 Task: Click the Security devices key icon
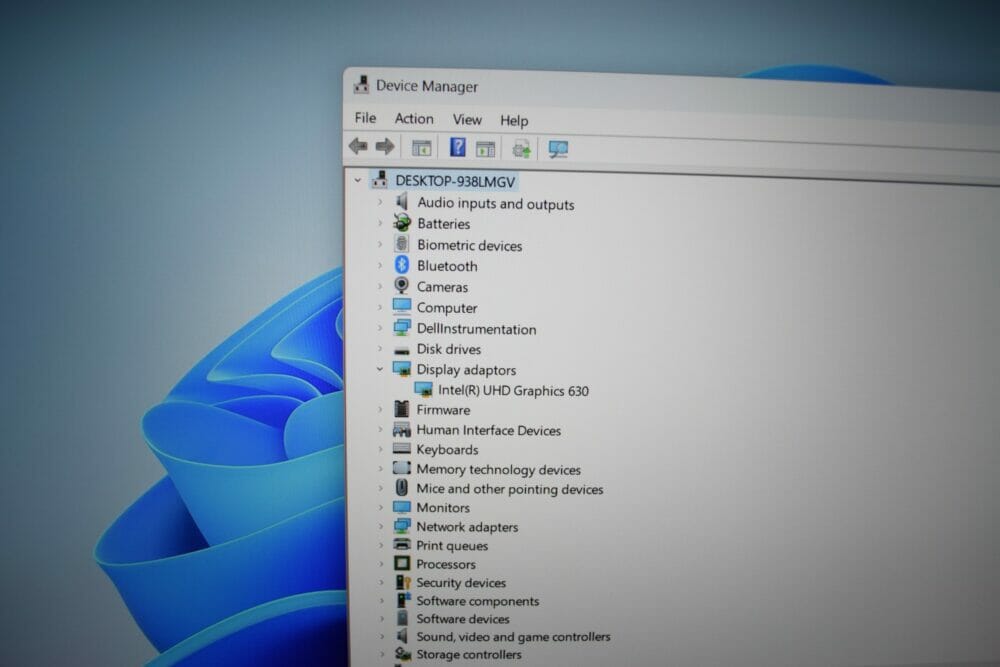click(403, 582)
